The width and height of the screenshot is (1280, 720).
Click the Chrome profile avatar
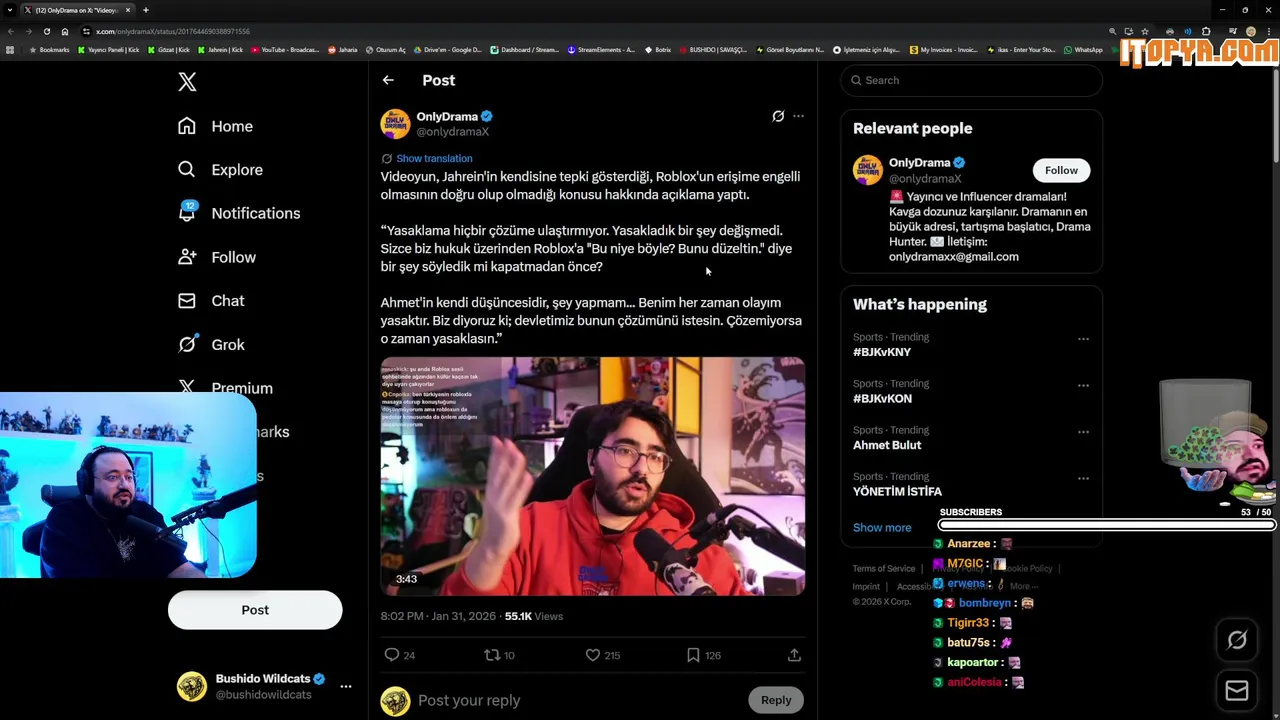[1250, 31]
